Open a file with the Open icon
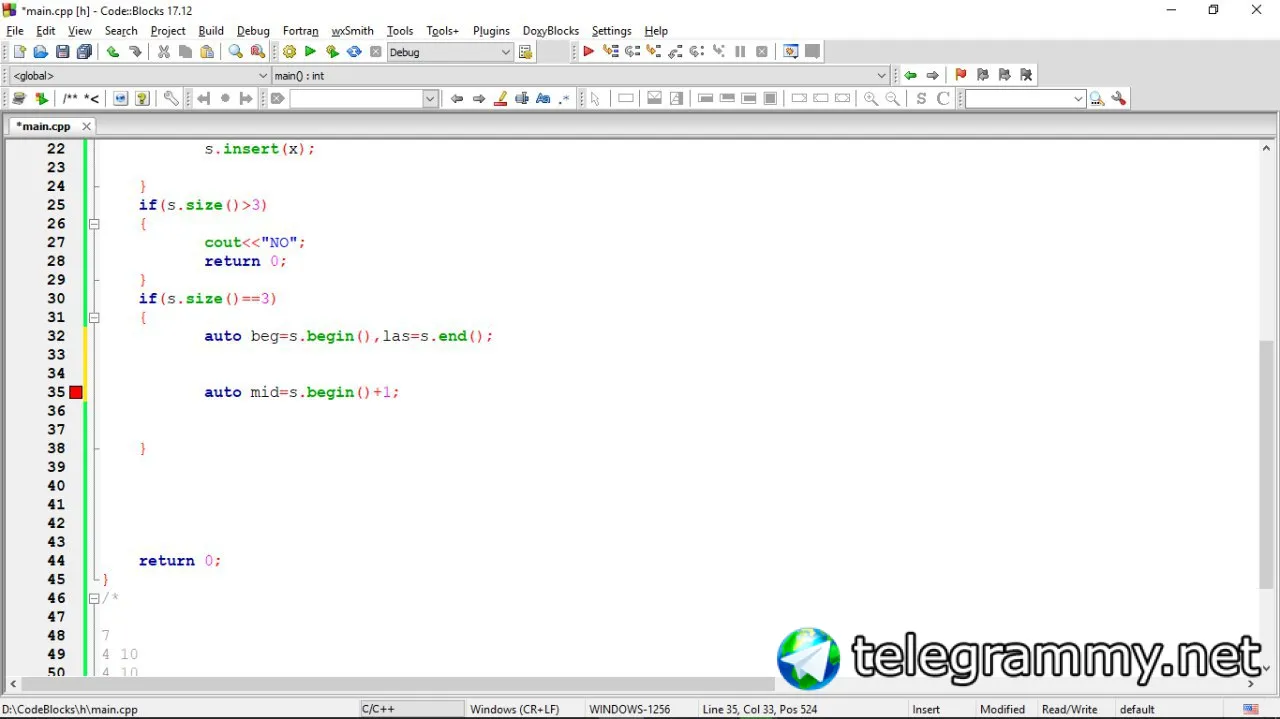The width and height of the screenshot is (1280, 719). click(41, 52)
